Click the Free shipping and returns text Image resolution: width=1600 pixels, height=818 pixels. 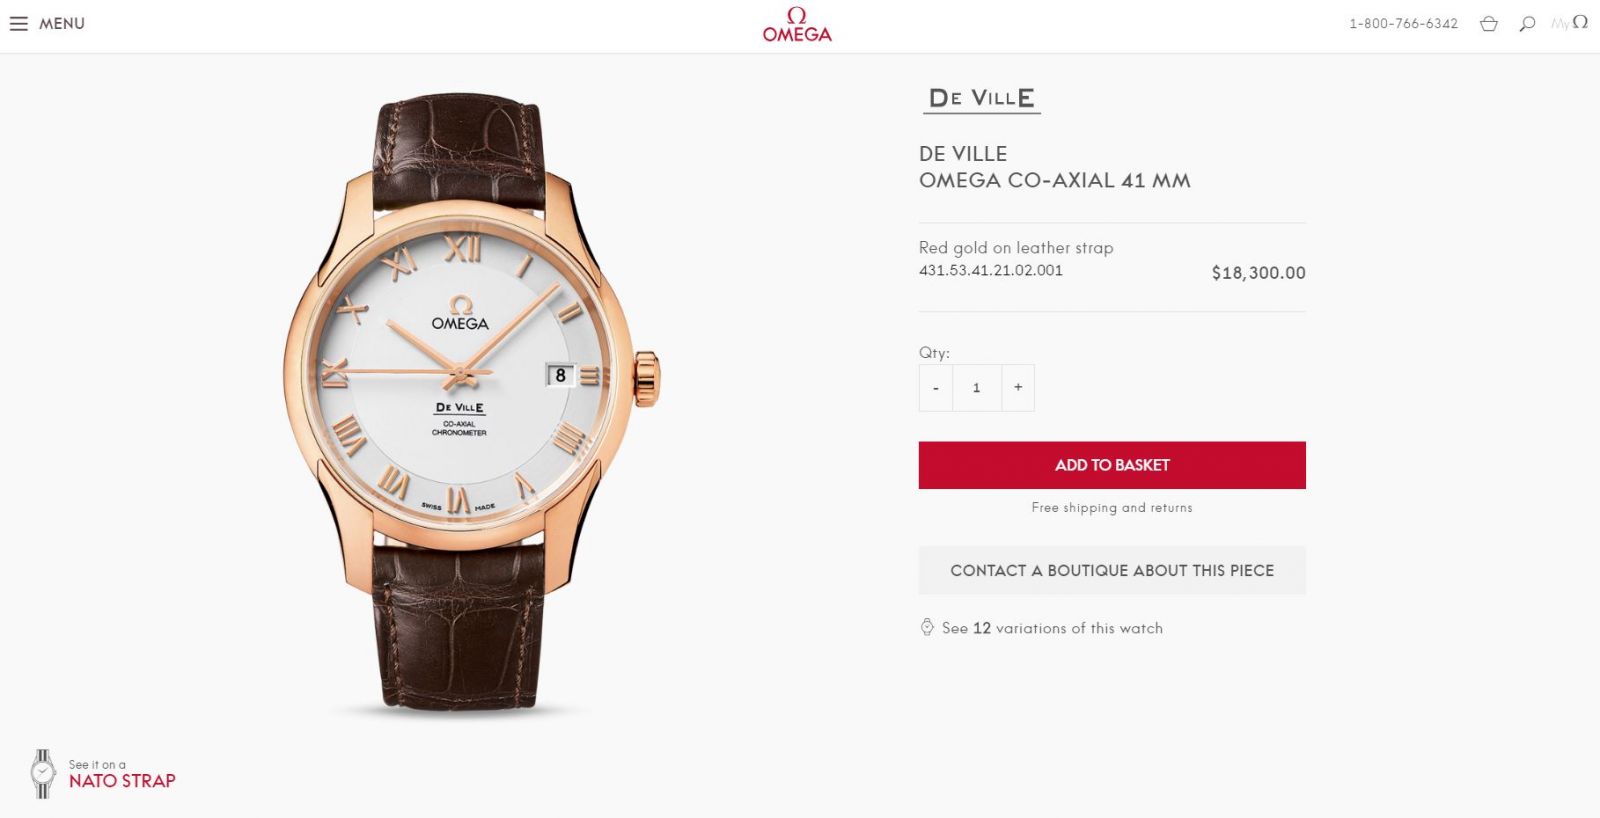pos(1112,508)
